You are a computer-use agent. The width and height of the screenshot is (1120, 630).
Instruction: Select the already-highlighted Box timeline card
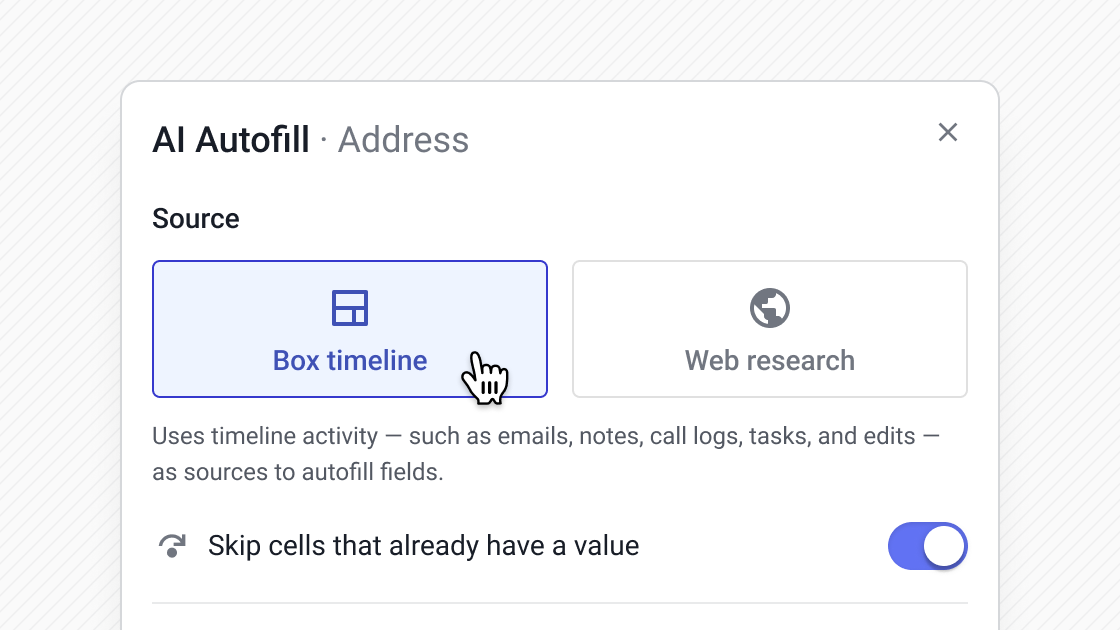tap(350, 328)
